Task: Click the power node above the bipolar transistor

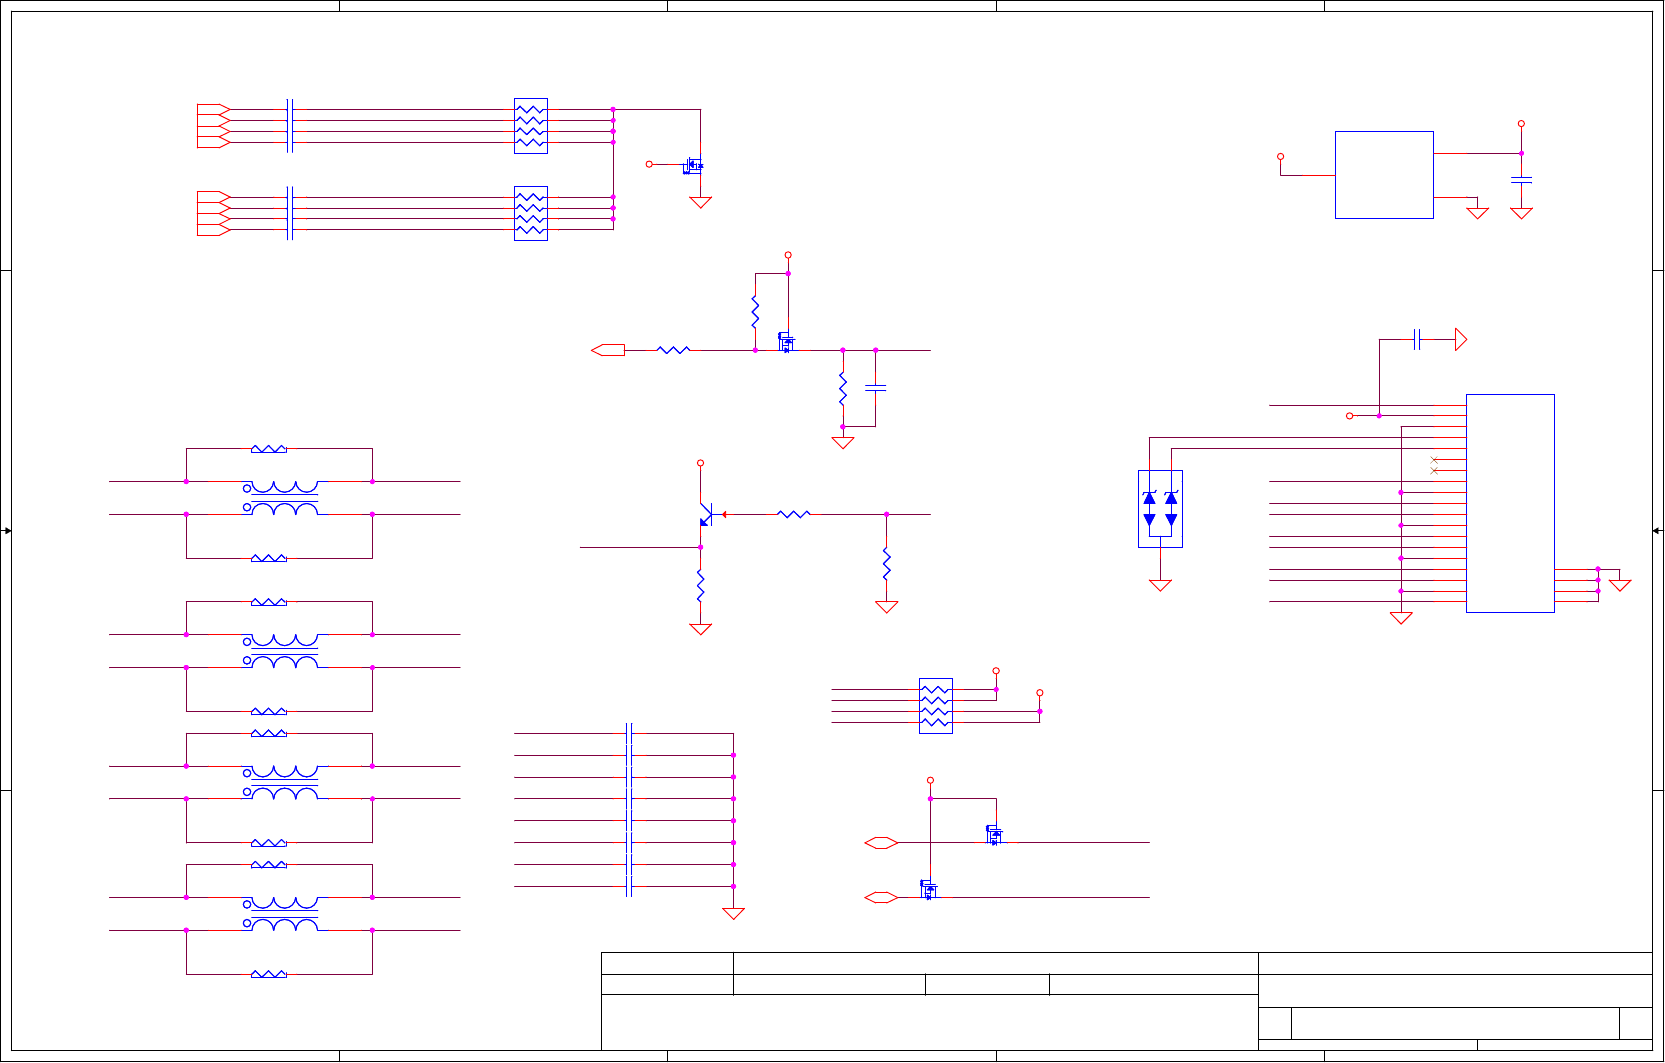Action: coord(700,463)
